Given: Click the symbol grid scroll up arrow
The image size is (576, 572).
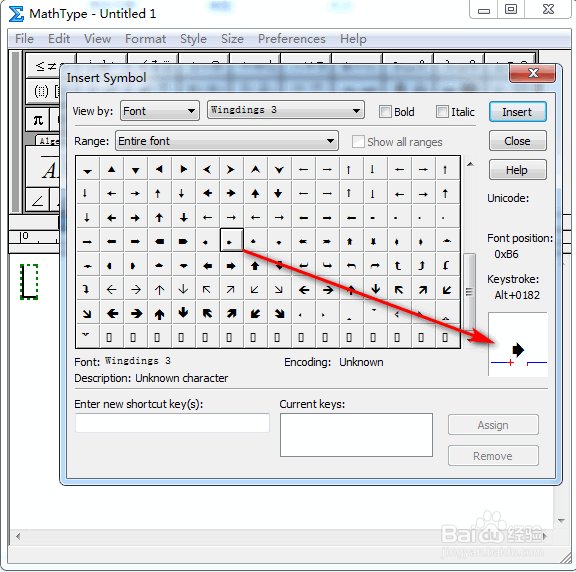Looking at the screenshot, I should [x=470, y=164].
